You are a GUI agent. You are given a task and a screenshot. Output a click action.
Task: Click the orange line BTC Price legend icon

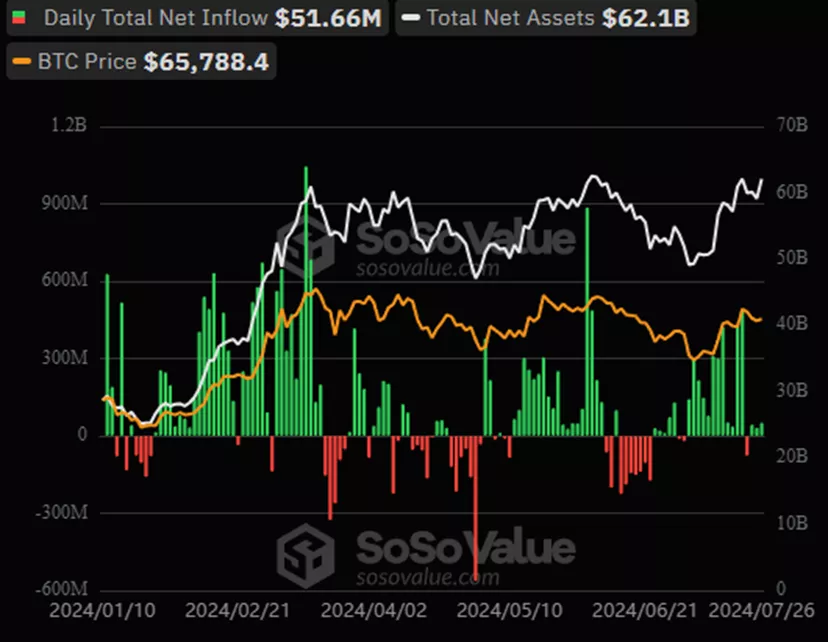pyautogui.click(x=21, y=62)
